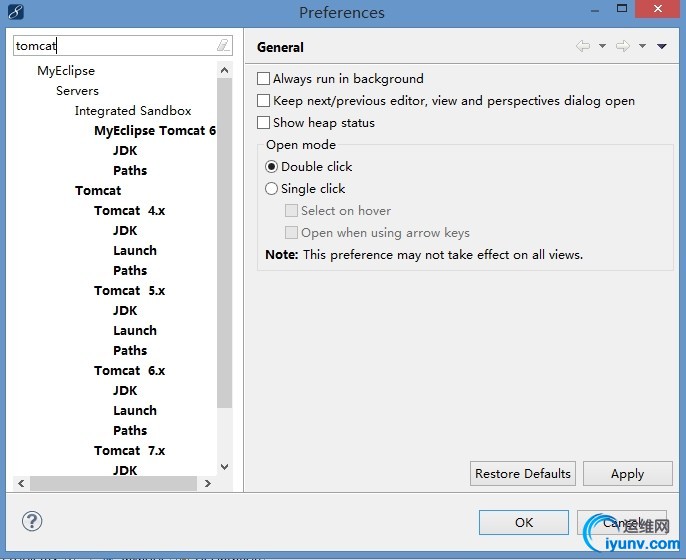Select Paths under MyEclipse Tomcat 6
The width and height of the screenshot is (686, 560).
130,171
